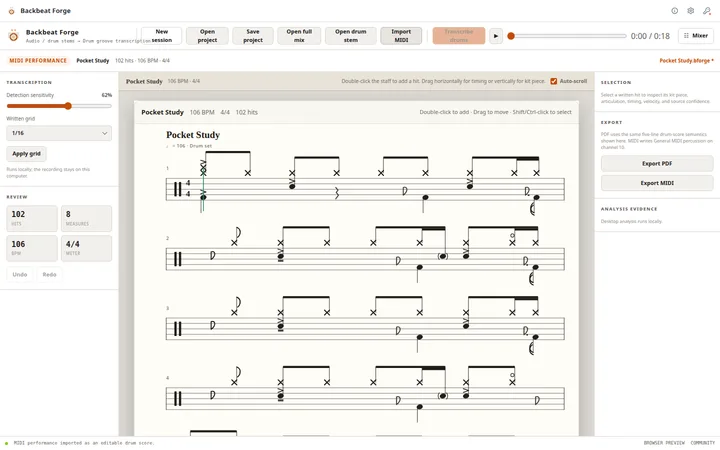Click the 'Pocket Study.bforge *' file name

coord(686,61)
